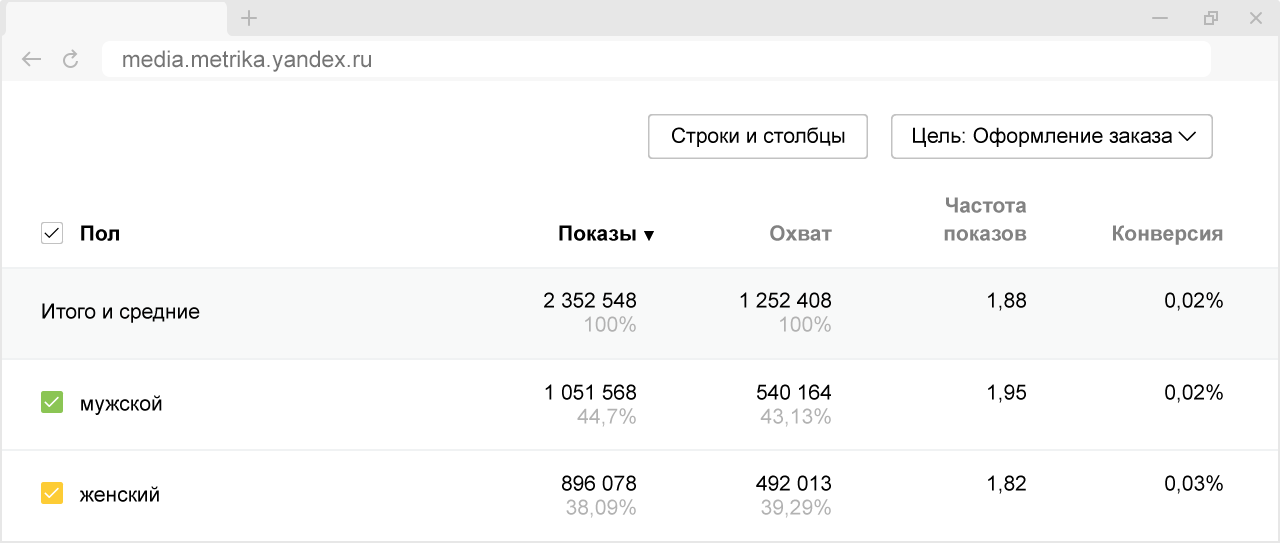Restore the browser window size

(x=1211, y=18)
